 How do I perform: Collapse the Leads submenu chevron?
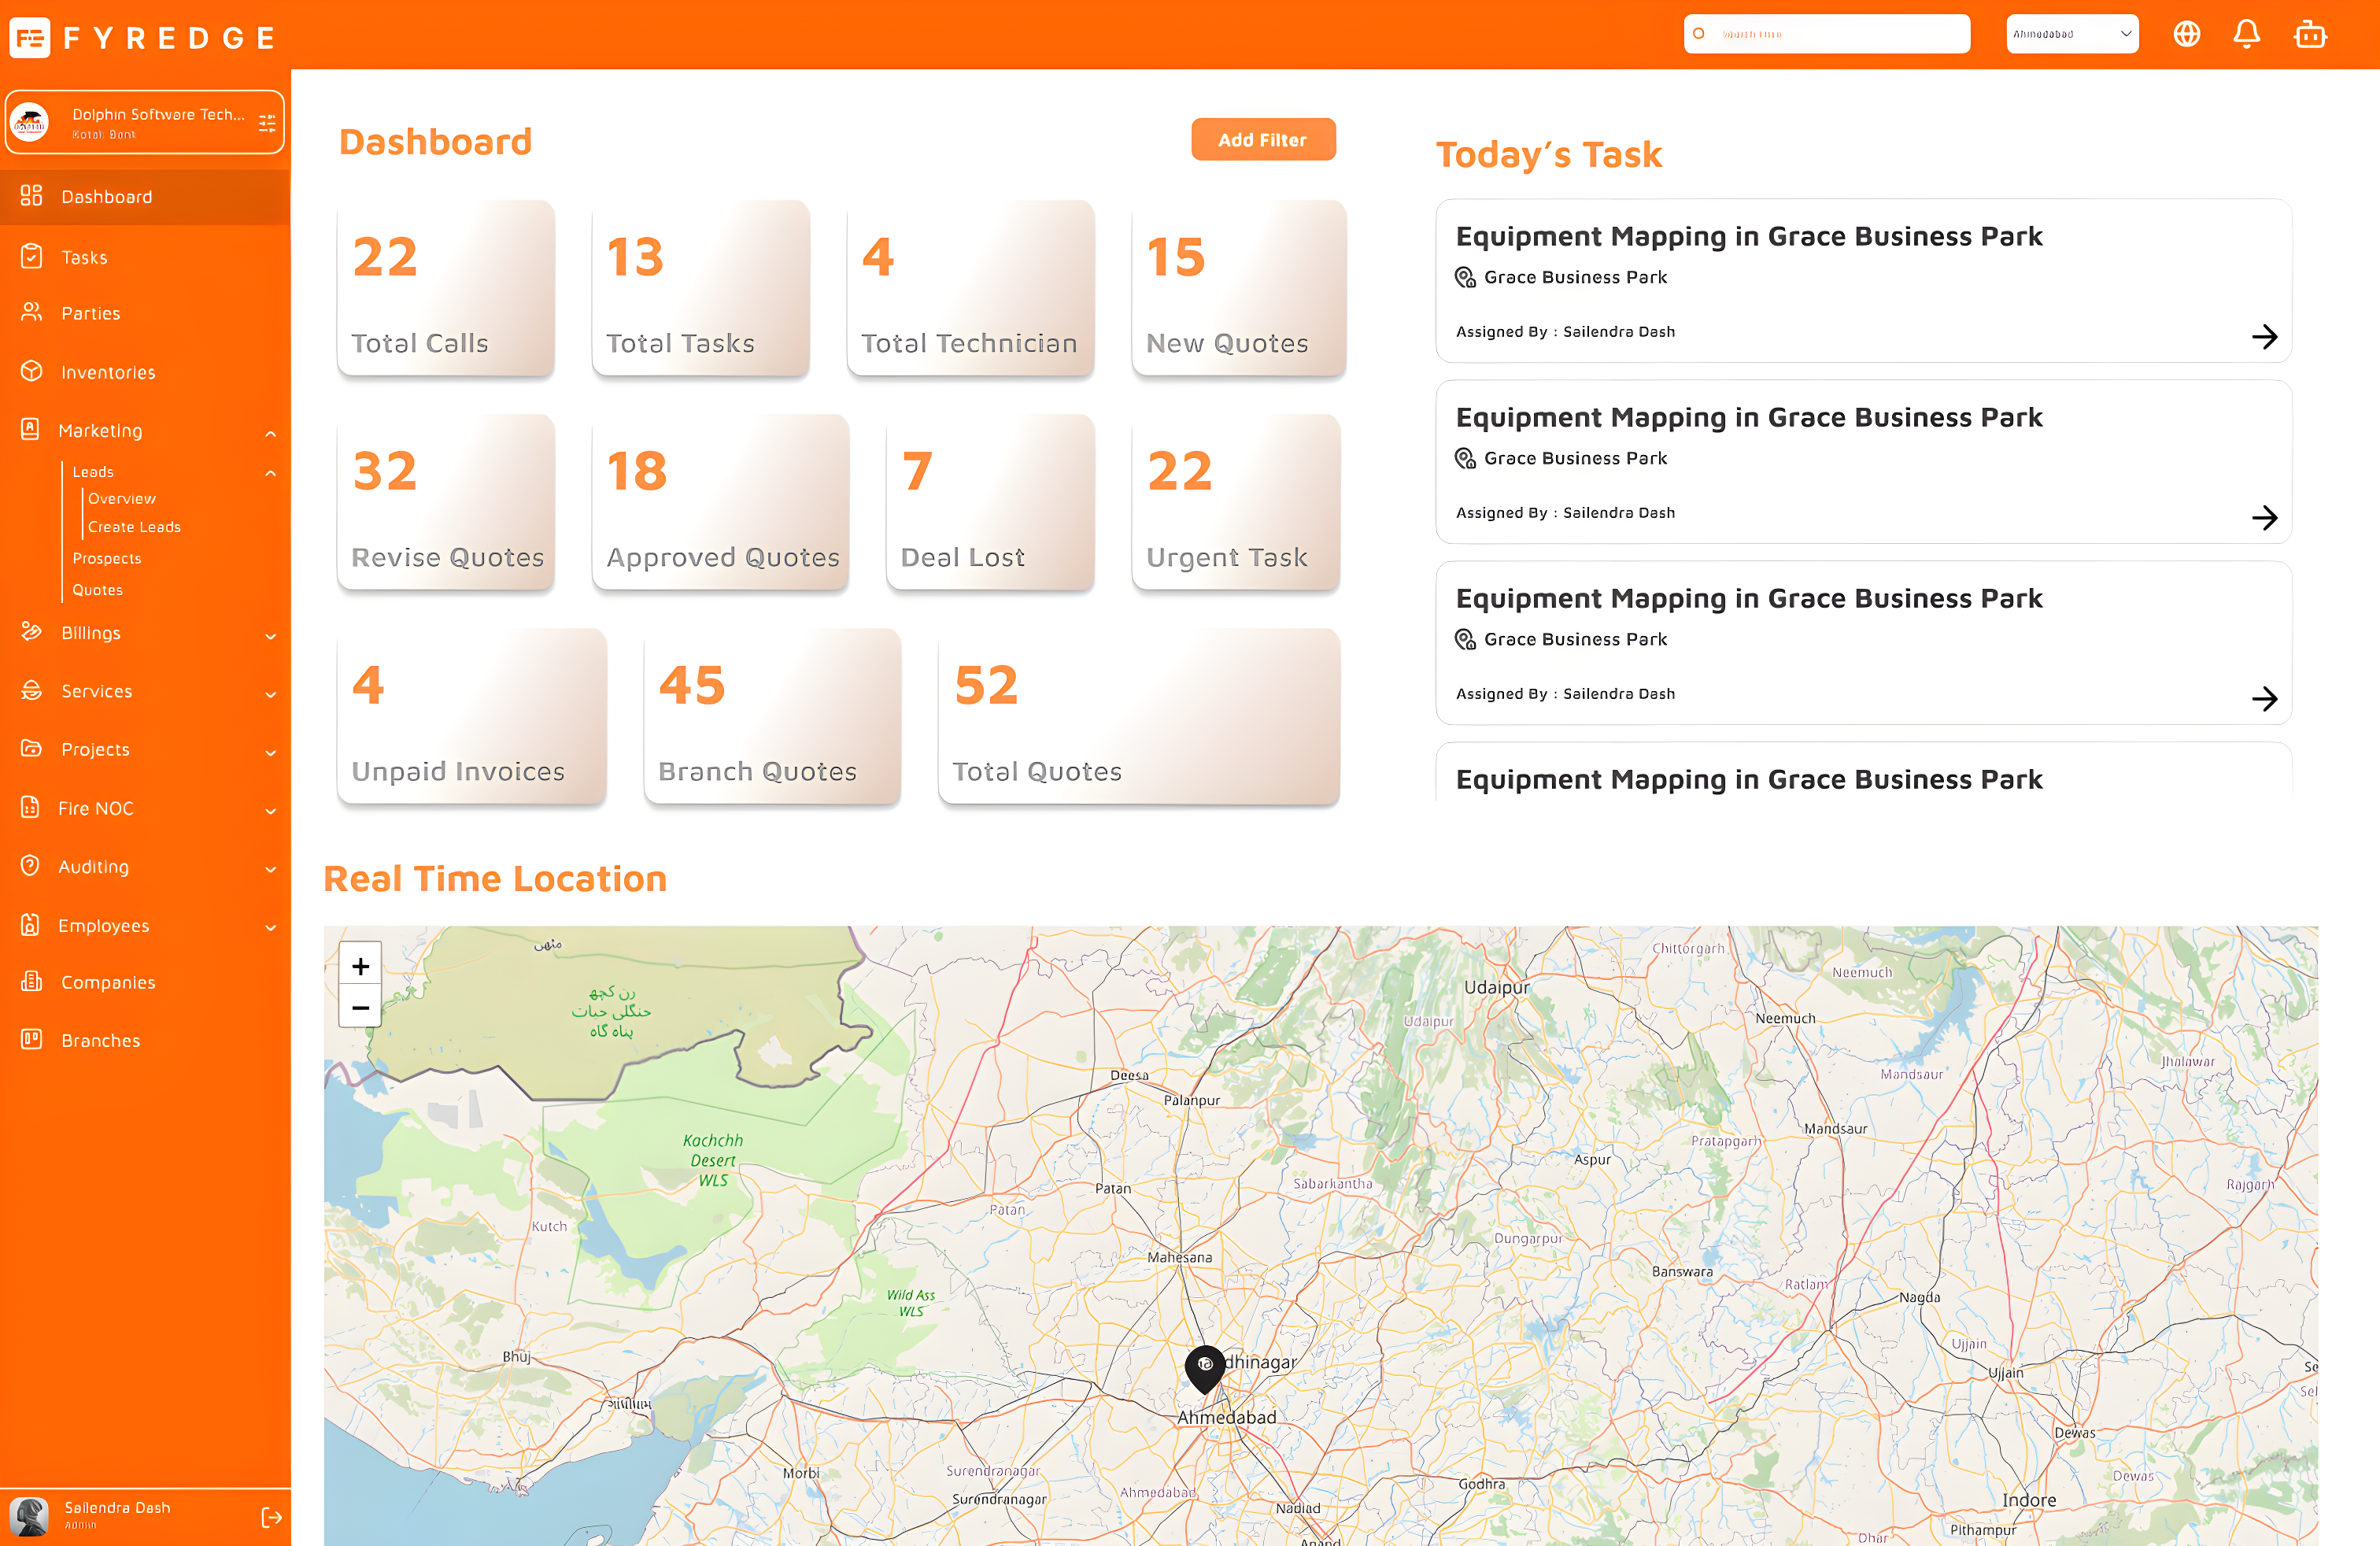click(271, 473)
